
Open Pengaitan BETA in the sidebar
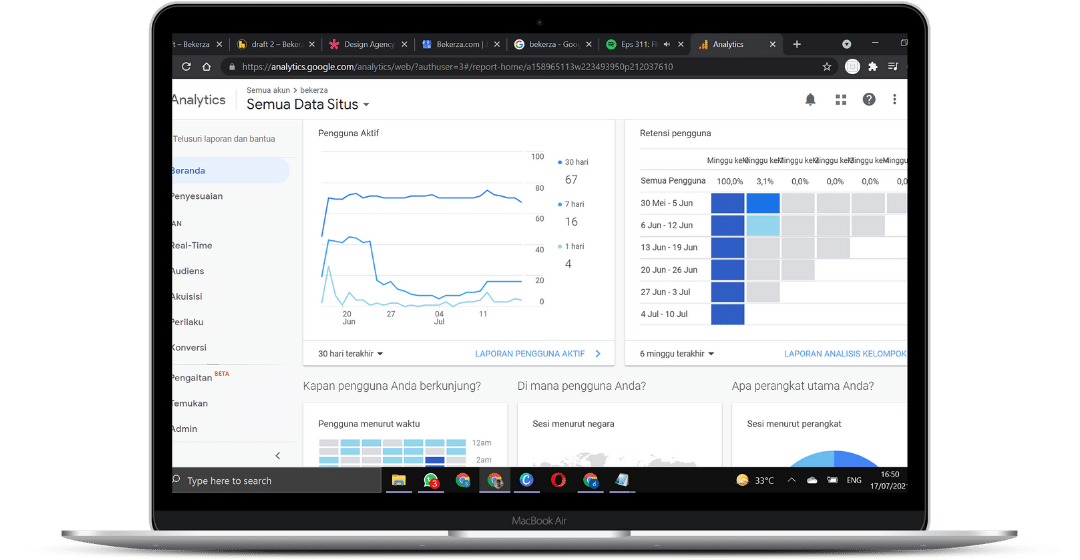click(200, 377)
